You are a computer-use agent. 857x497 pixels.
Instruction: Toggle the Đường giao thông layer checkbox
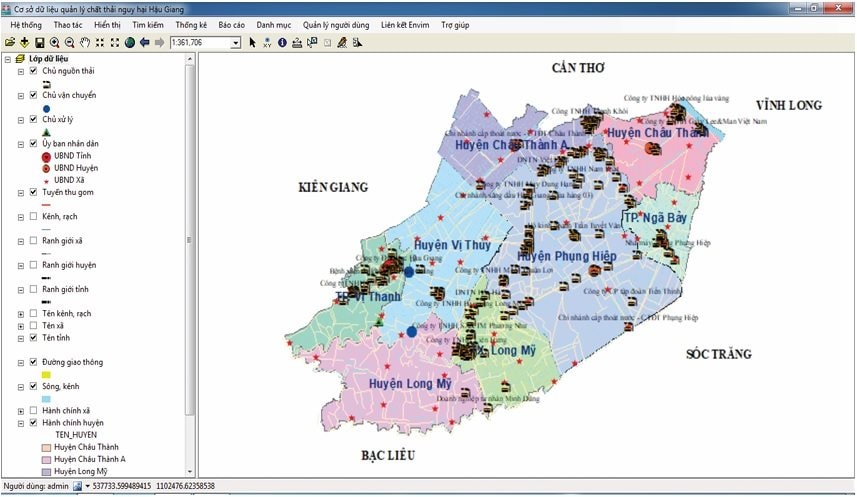coord(34,362)
